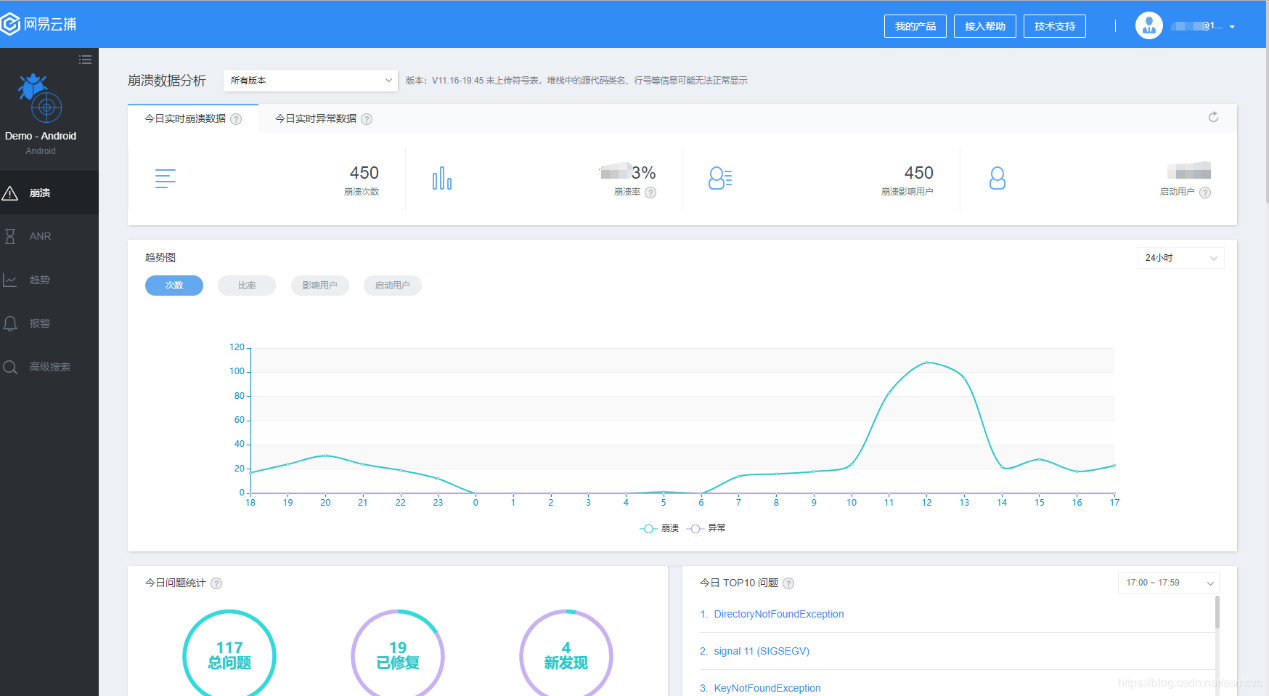The height and width of the screenshot is (696, 1269).
Task: Open the 17:00 ~ 17:59 time dropdown
Action: 1167,582
